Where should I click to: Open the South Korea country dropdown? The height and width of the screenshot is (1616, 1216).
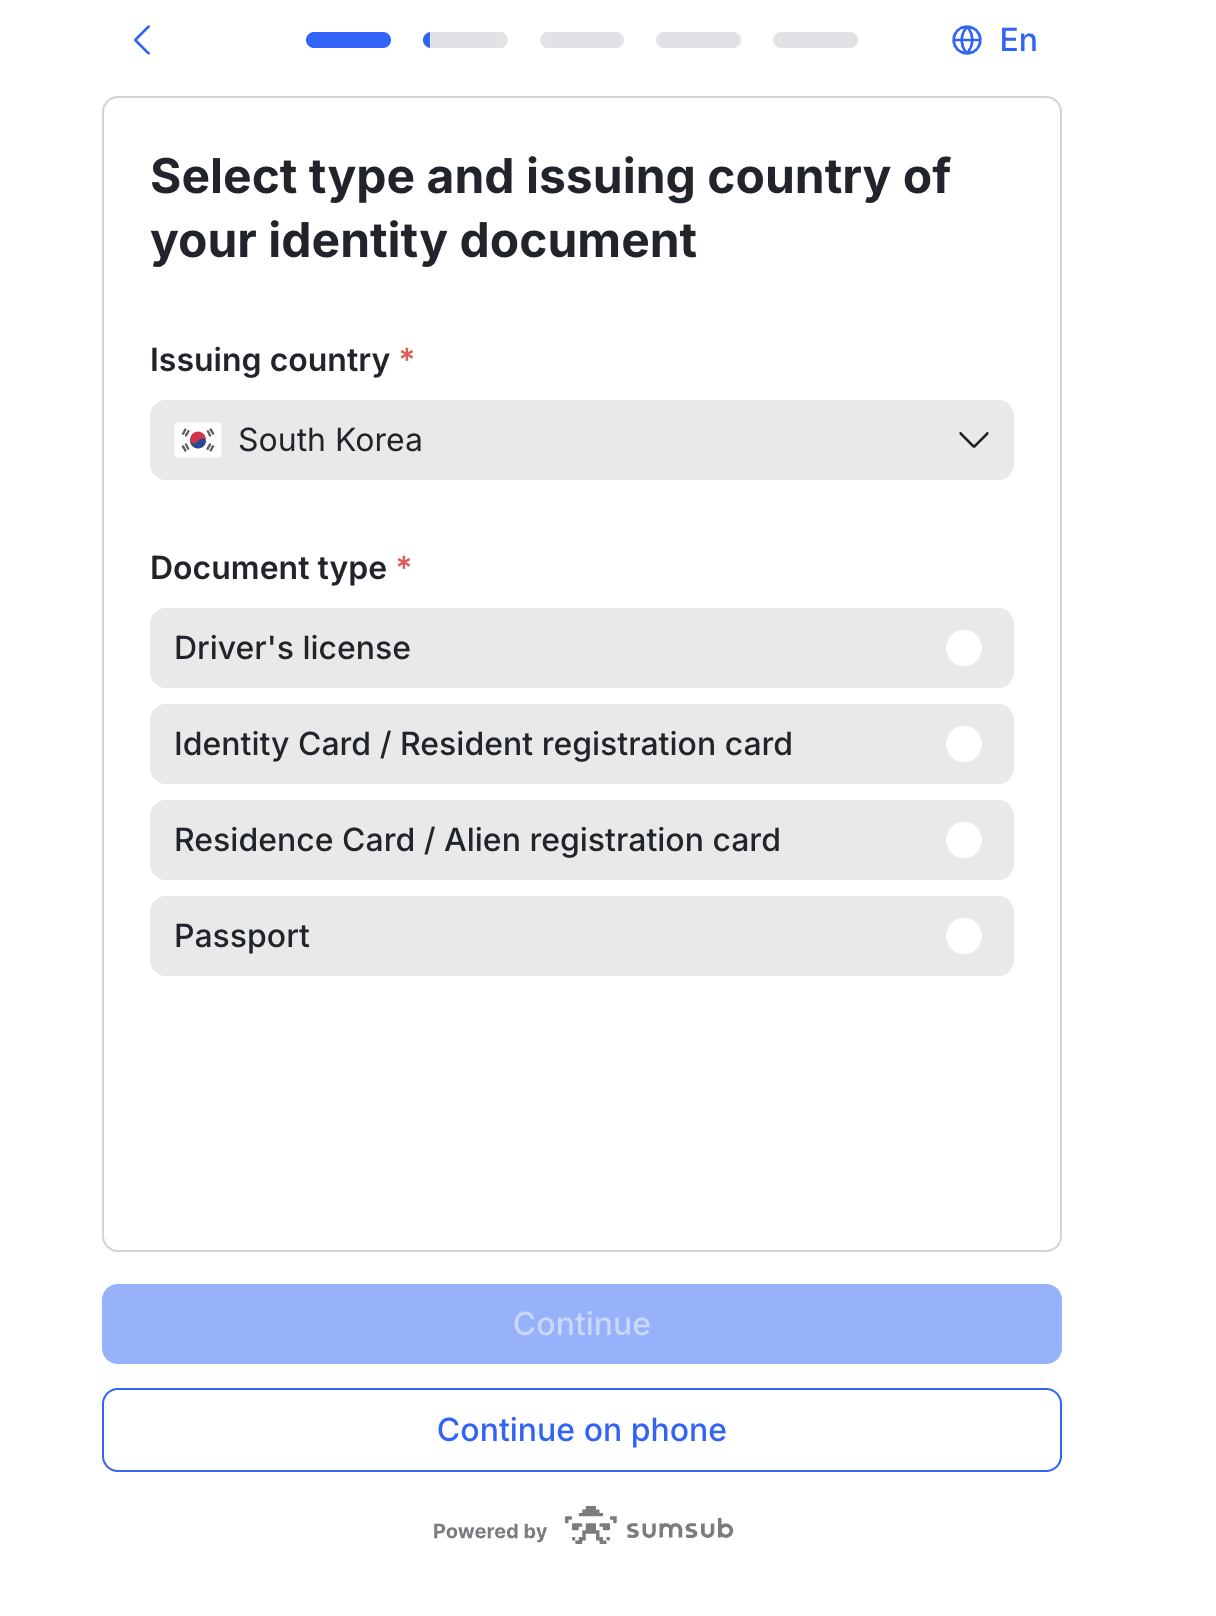click(582, 440)
